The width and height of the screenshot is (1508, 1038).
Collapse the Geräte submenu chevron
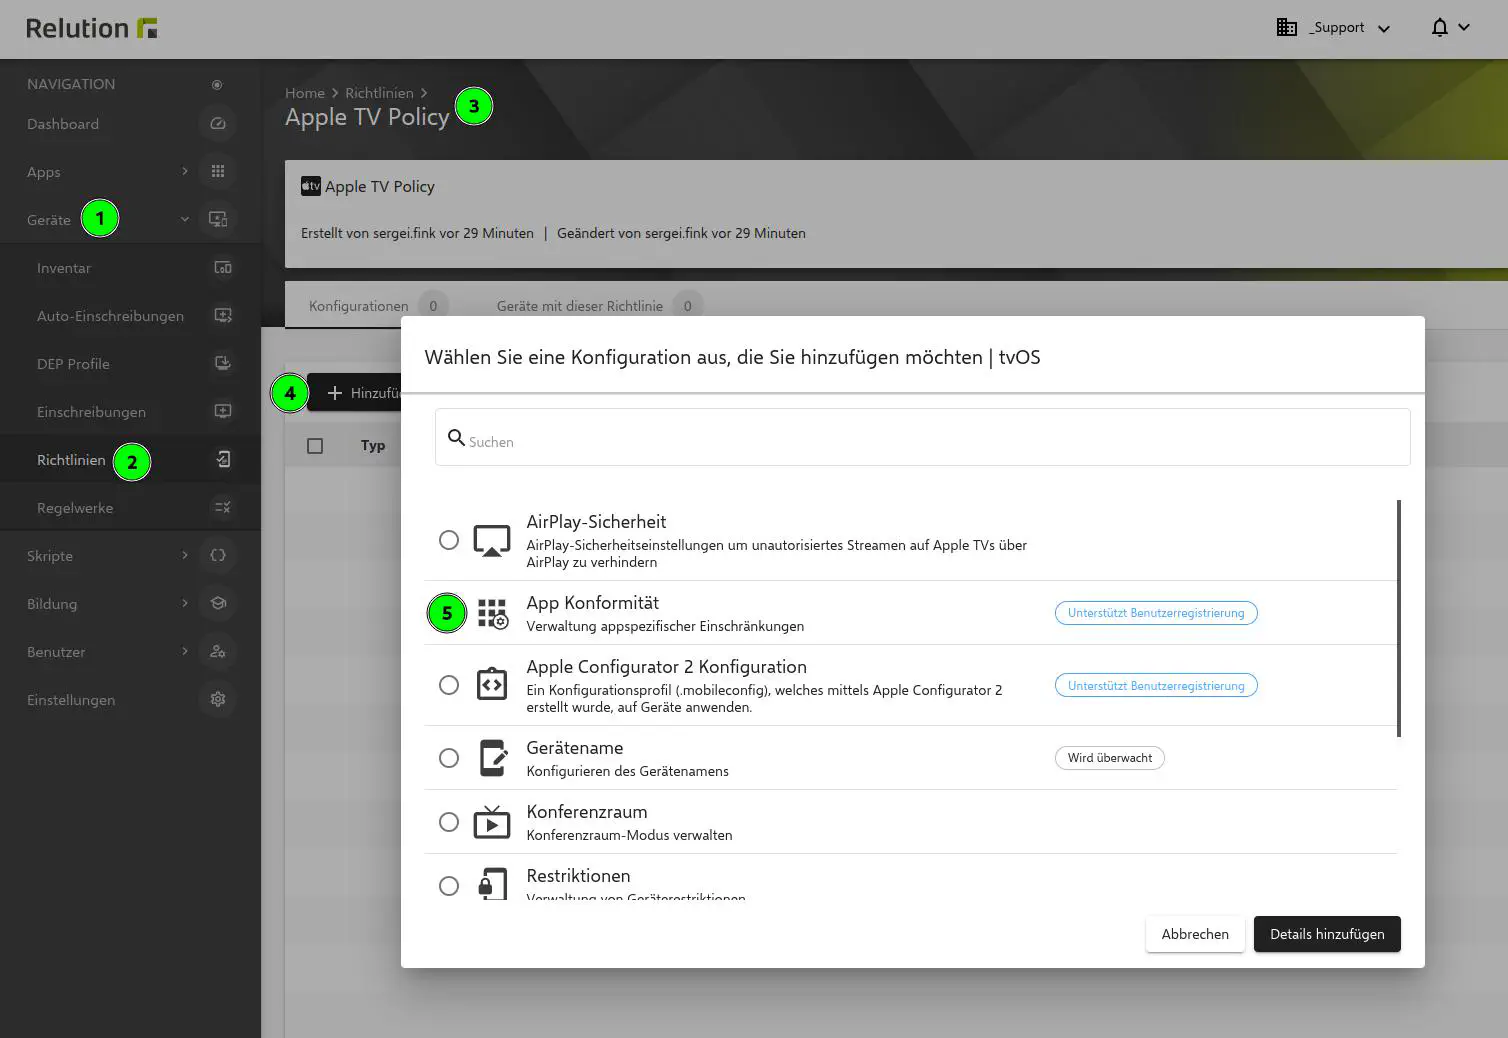[184, 219]
